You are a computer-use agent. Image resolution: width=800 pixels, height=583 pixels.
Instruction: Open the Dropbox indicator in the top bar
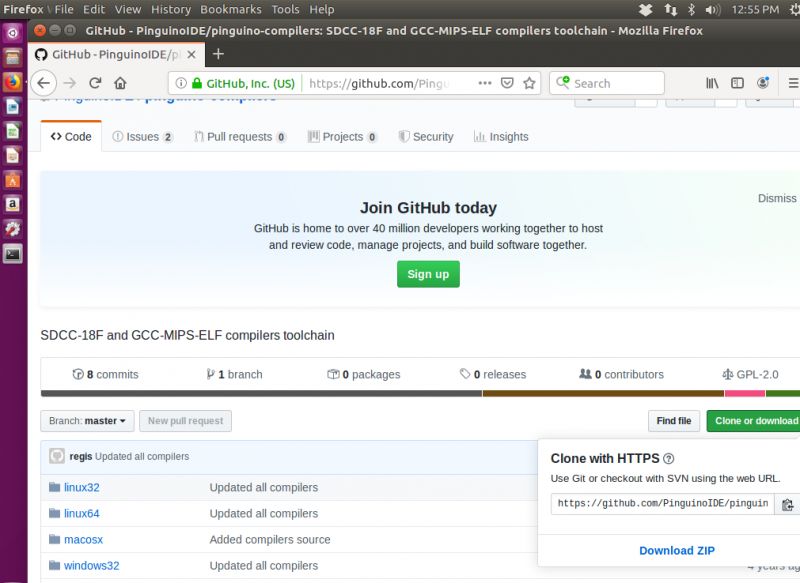pyautogui.click(x=646, y=9)
